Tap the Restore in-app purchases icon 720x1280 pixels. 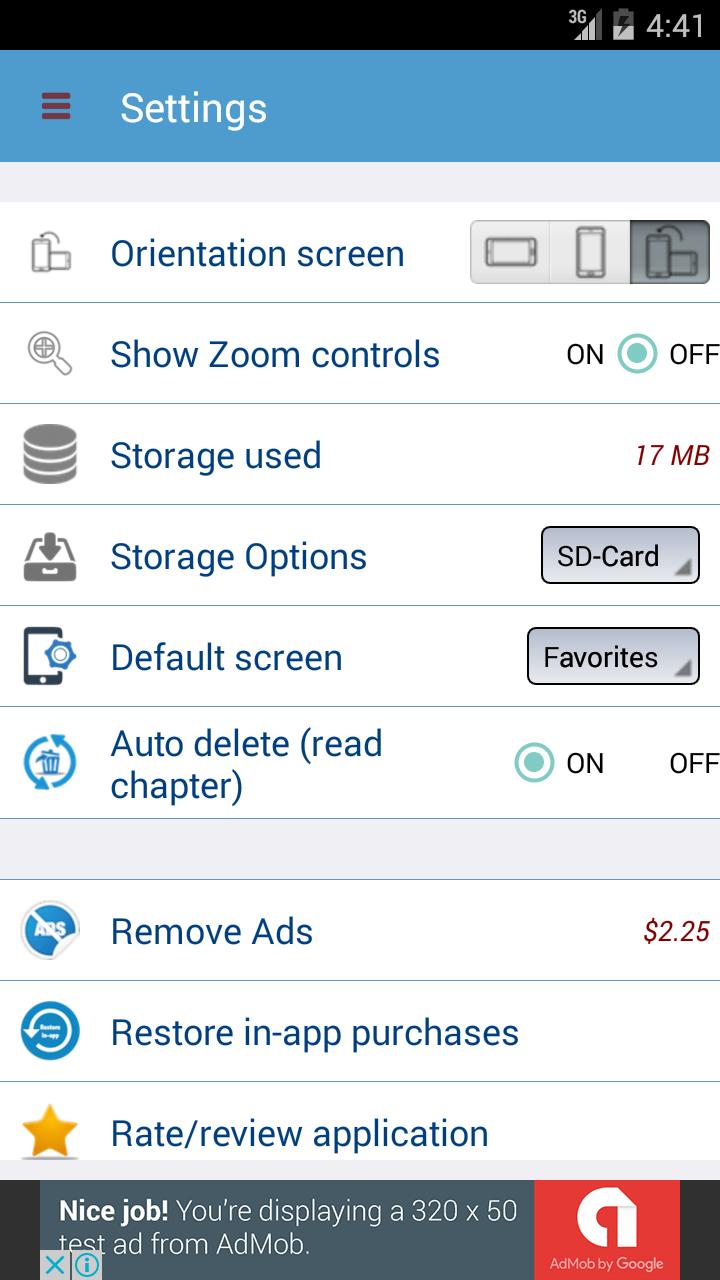pyautogui.click(x=50, y=1031)
